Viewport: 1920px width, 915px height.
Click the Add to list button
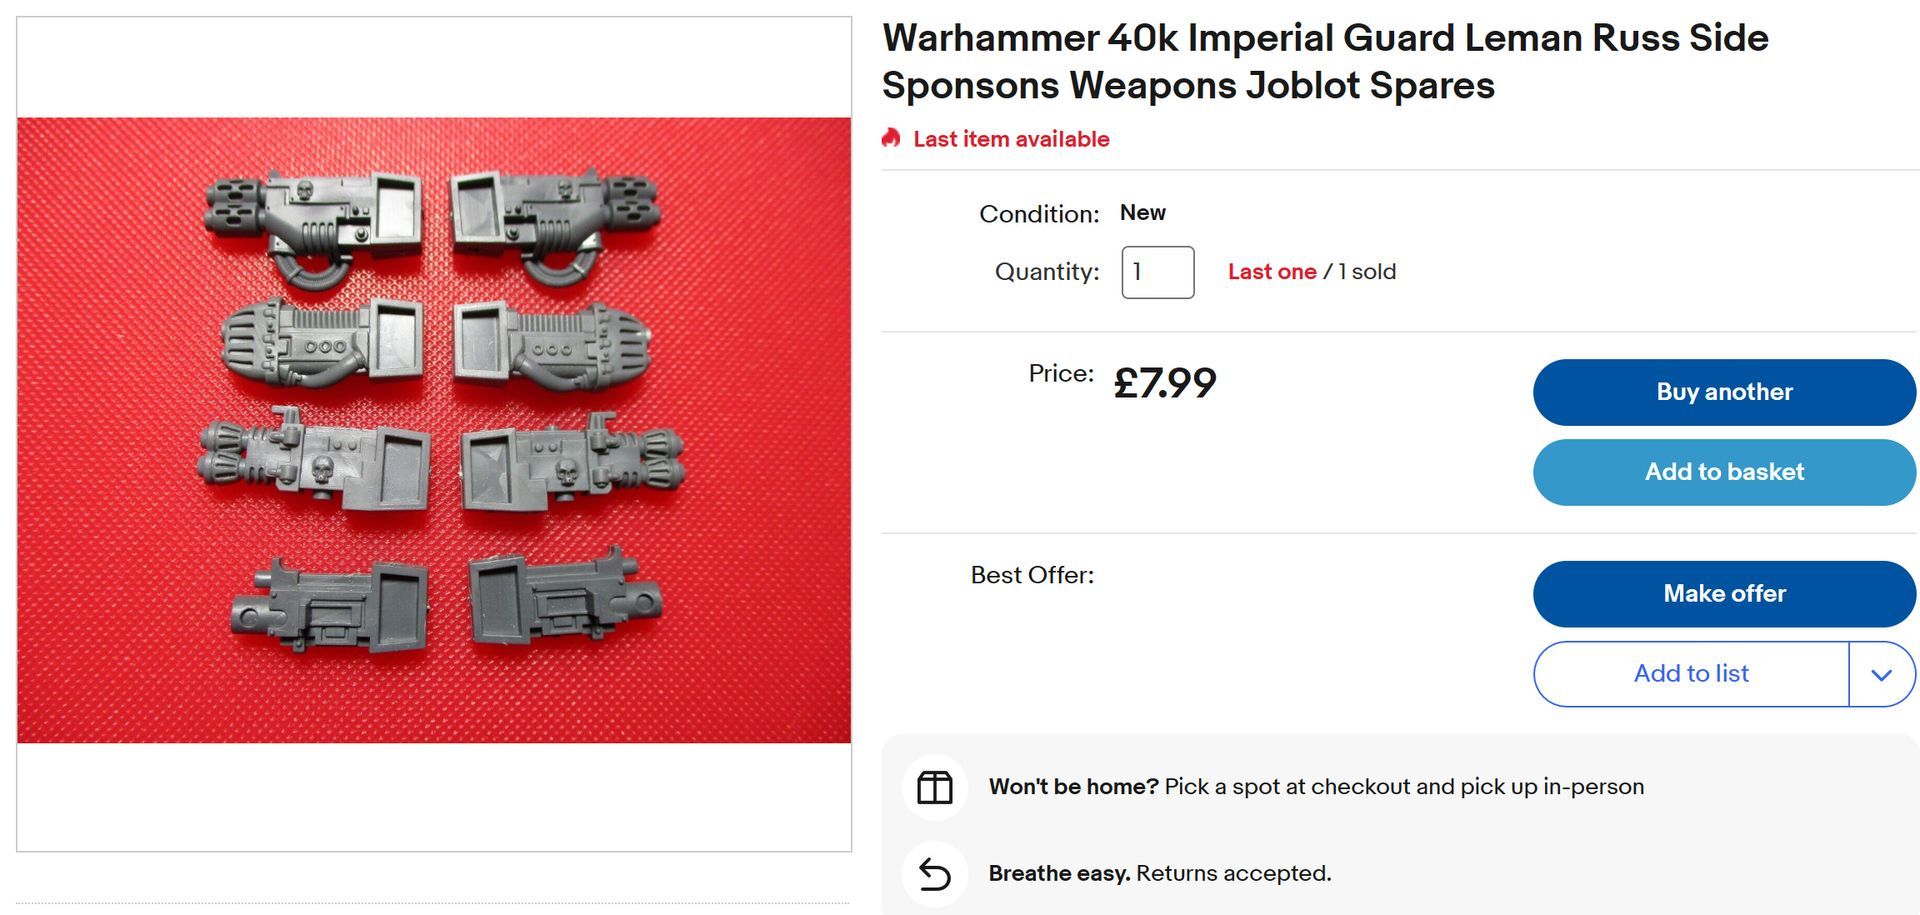(x=1690, y=674)
